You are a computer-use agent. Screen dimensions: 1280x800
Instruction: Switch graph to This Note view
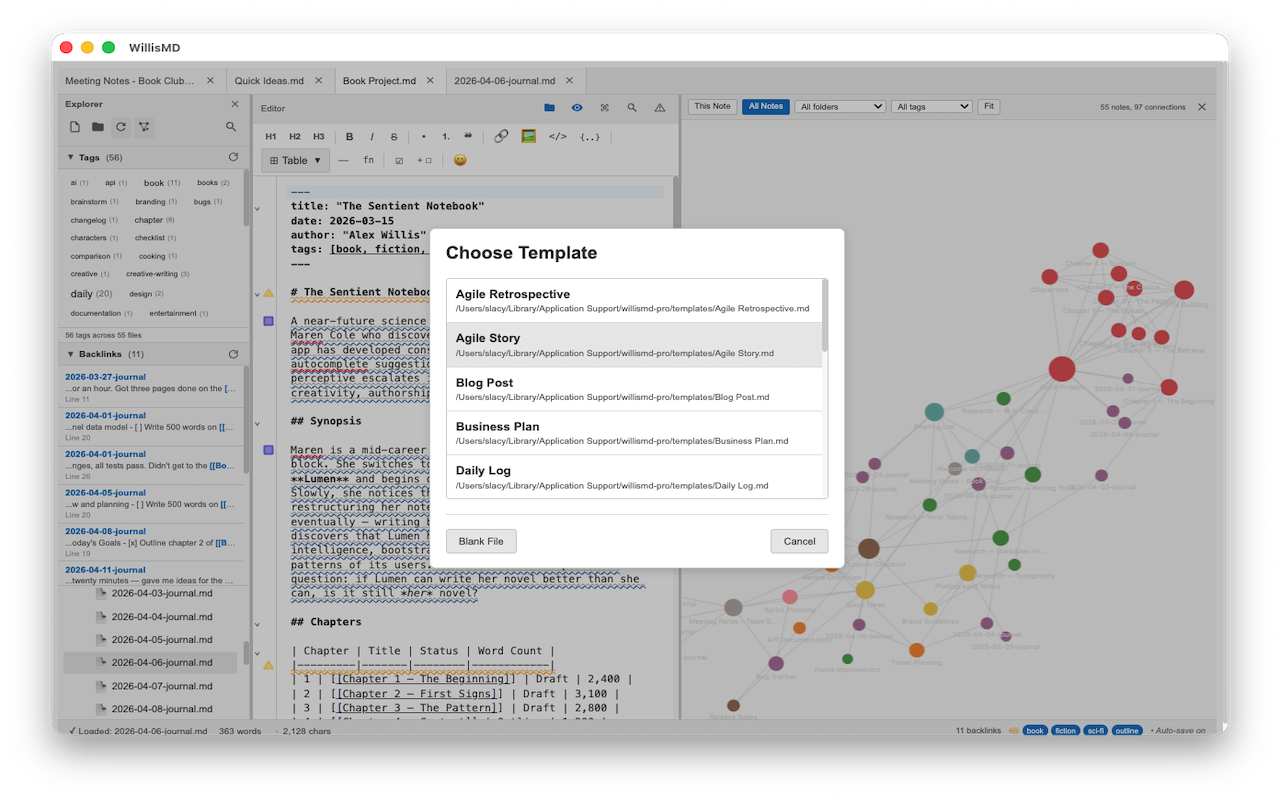pos(712,106)
